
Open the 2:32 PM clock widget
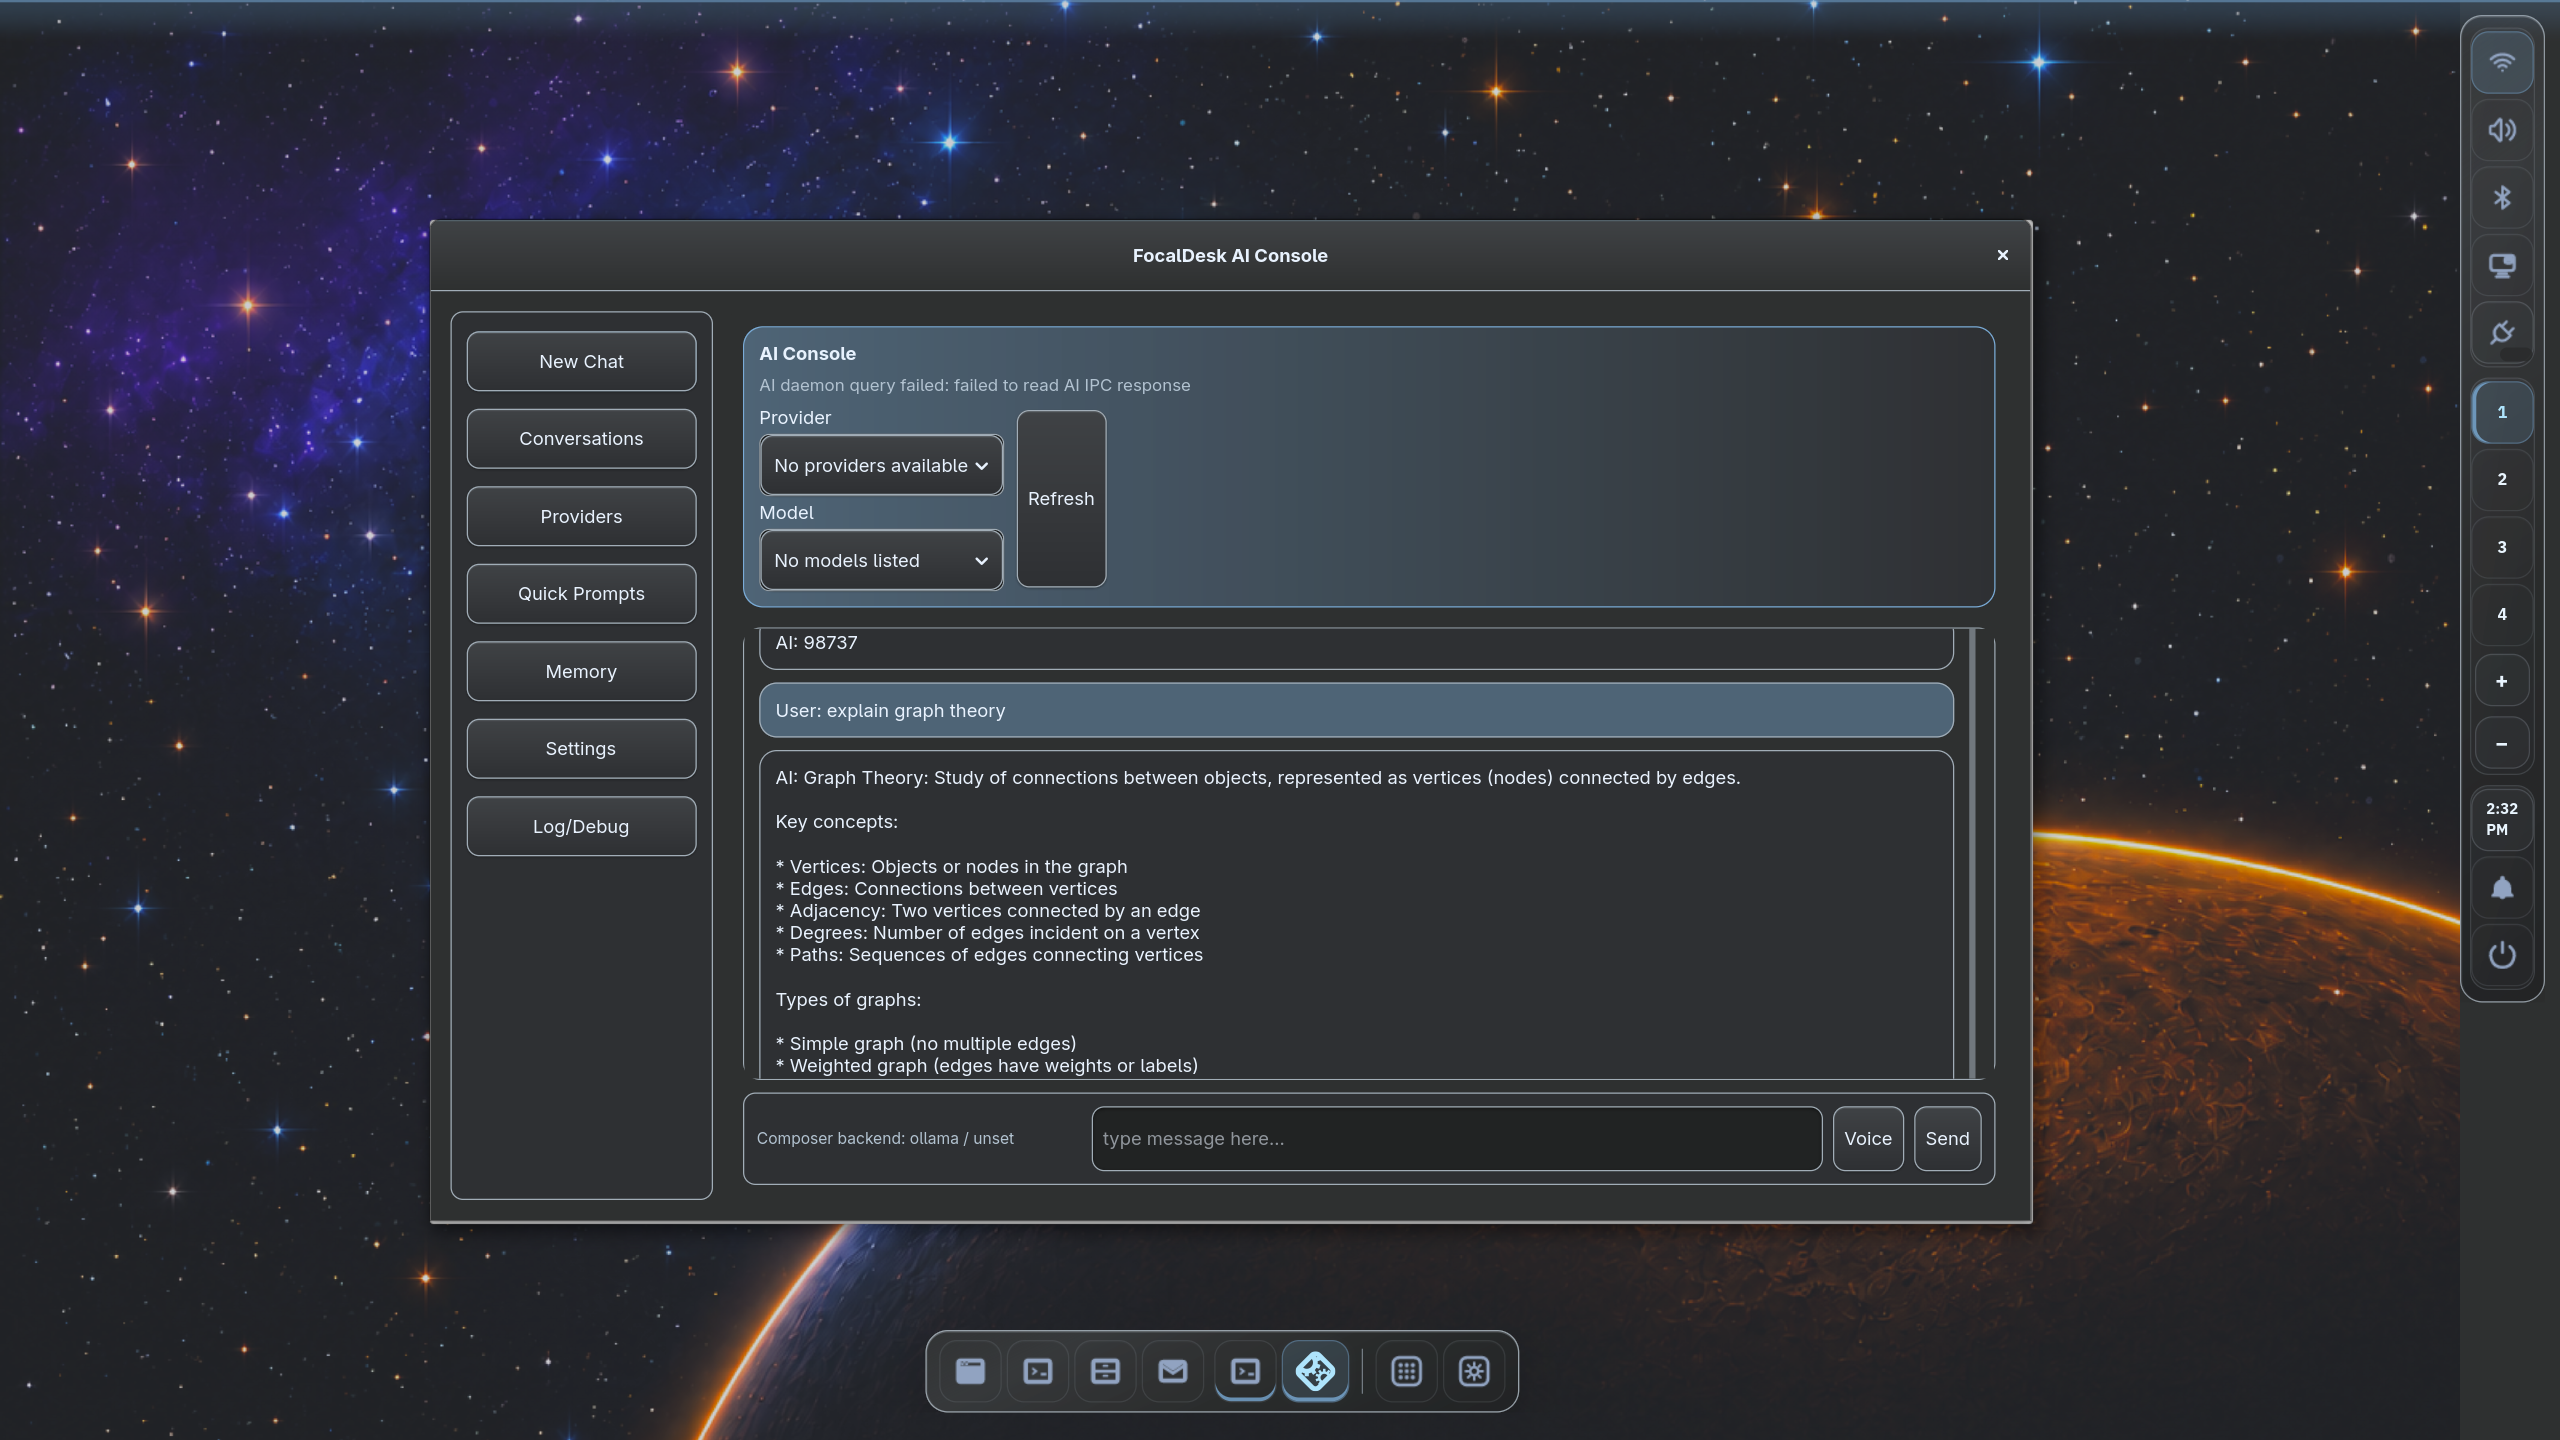[2502, 819]
